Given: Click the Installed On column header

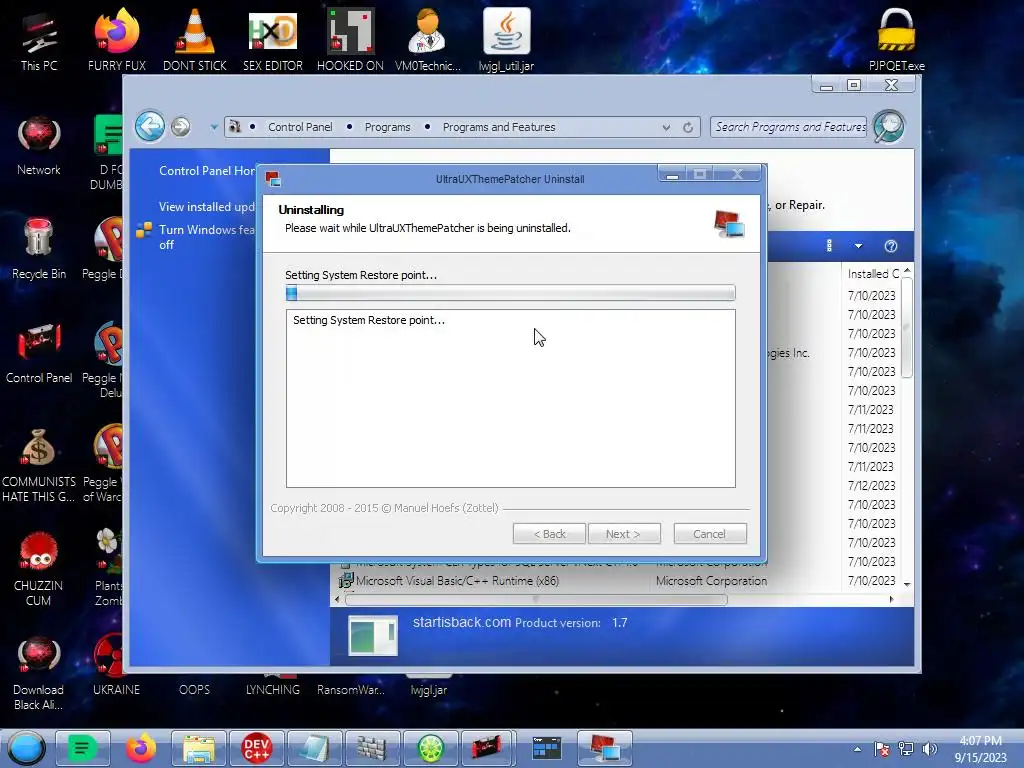Looking at the screenshot, I should pyautogui.click(x=872, y=274).
